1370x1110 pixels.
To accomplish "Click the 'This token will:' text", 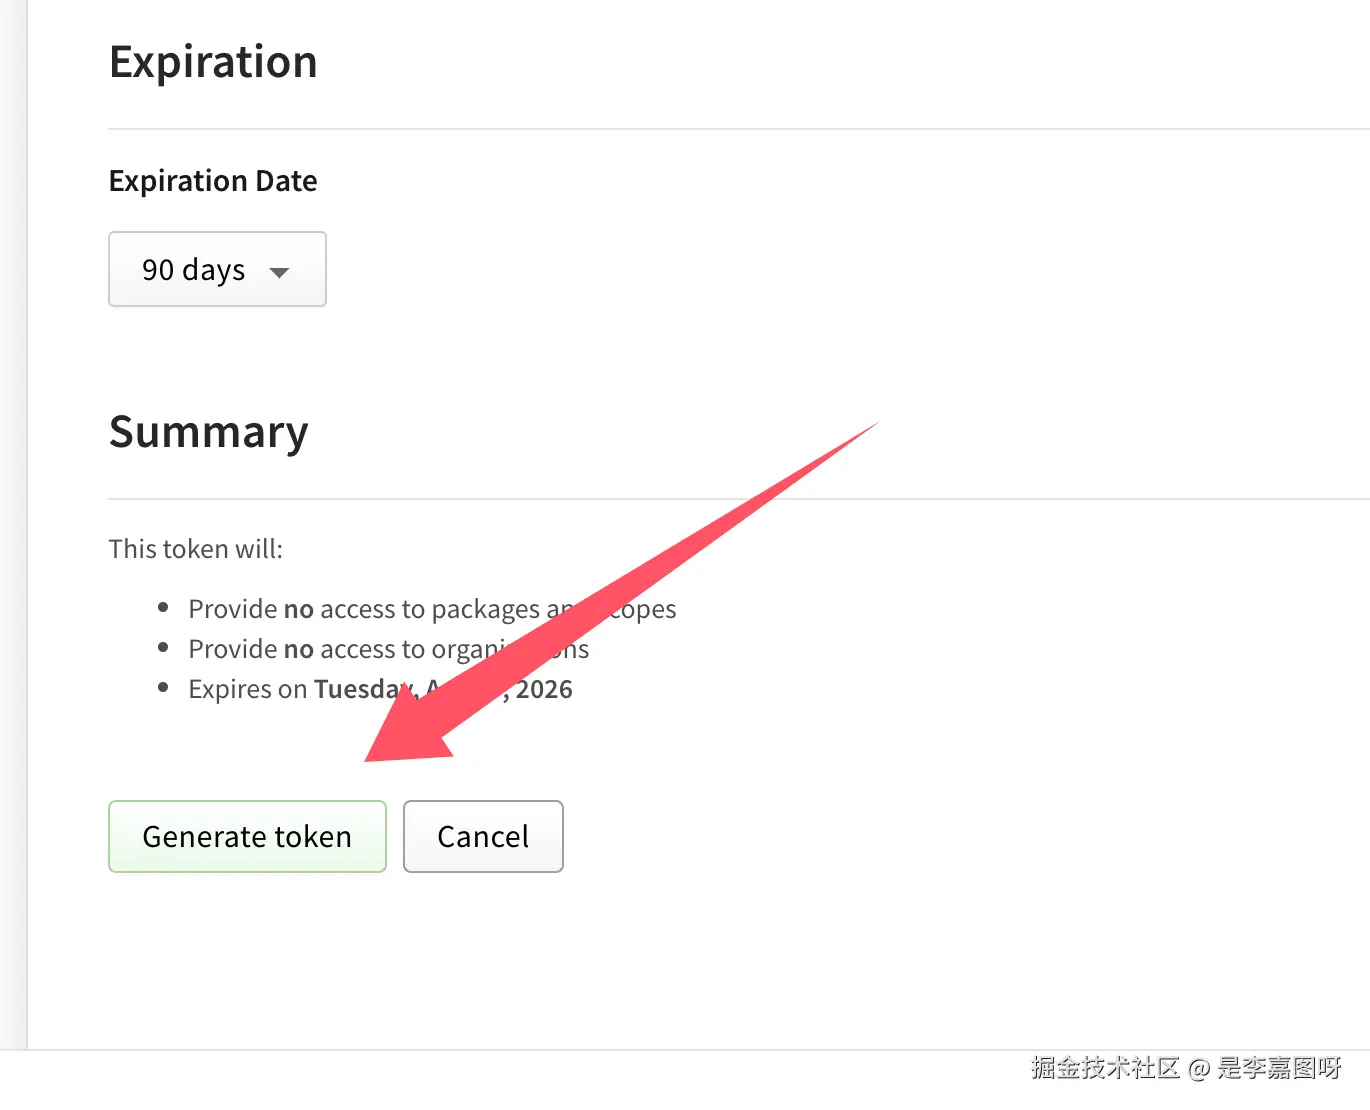I will [x=196, y=549].
